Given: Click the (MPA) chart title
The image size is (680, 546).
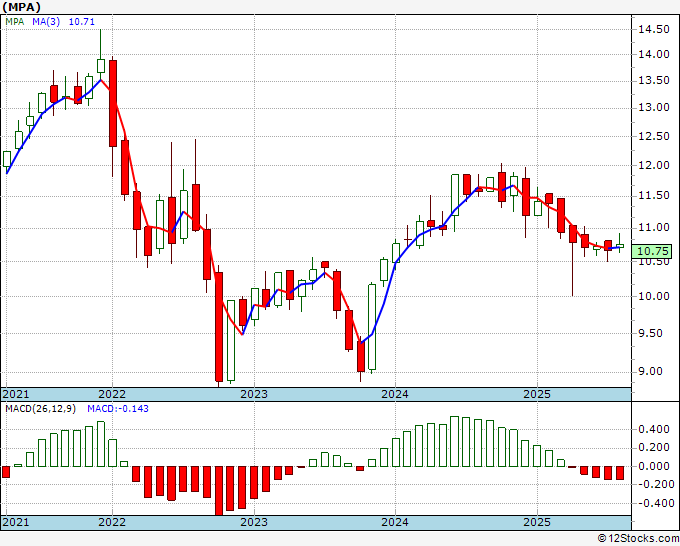Looking at the screenshot, I should coord(22,7).
